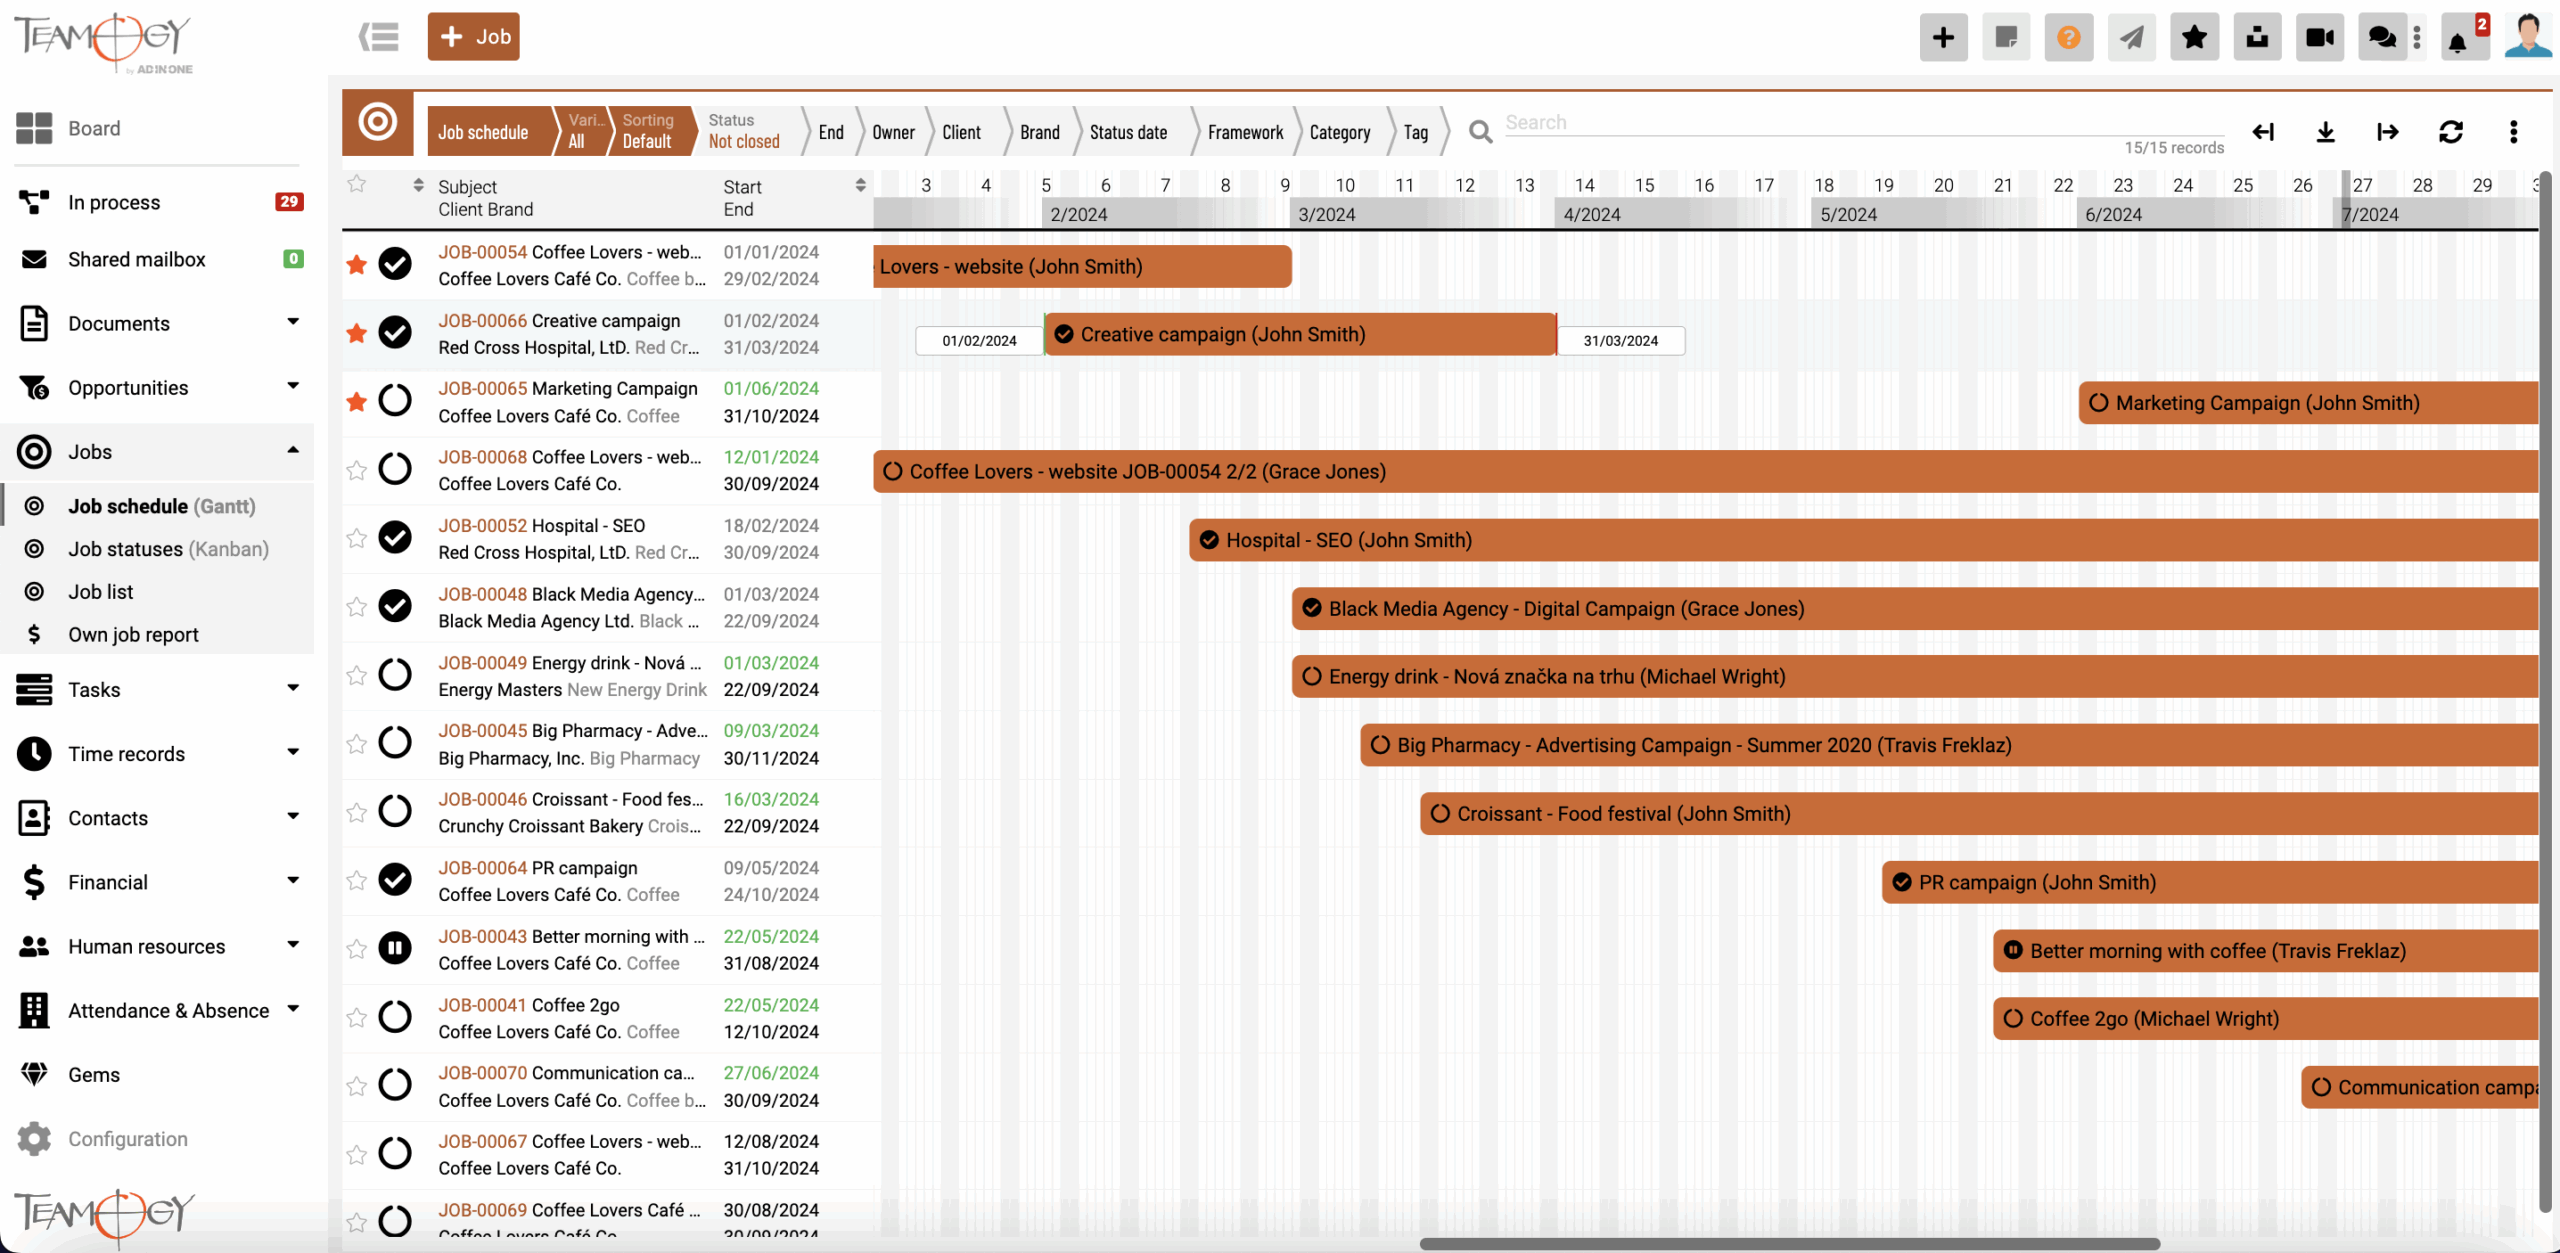Toggle favorite star for JOB-00052 Hospital SEO
This screenshot has width=2560, height=1253.
pos(356,539)
